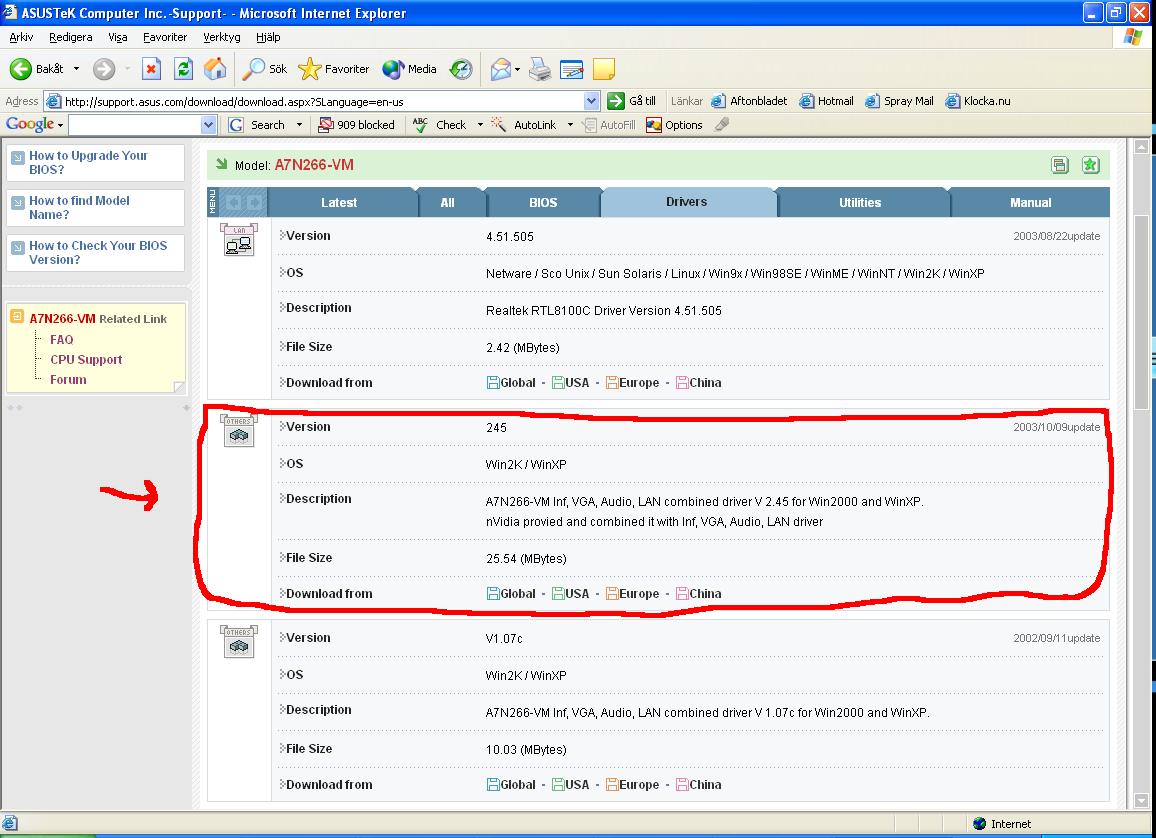Download V1.07c driver from China
The height and width of the screenshot is (838, 1156).
tap(699, 785)
